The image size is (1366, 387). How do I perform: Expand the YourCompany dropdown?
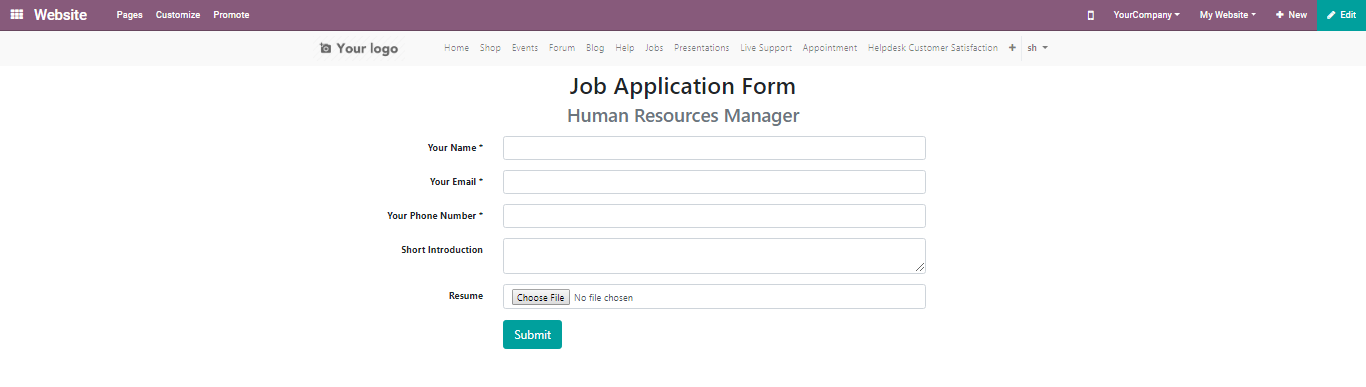click(x=1146, y=15)
